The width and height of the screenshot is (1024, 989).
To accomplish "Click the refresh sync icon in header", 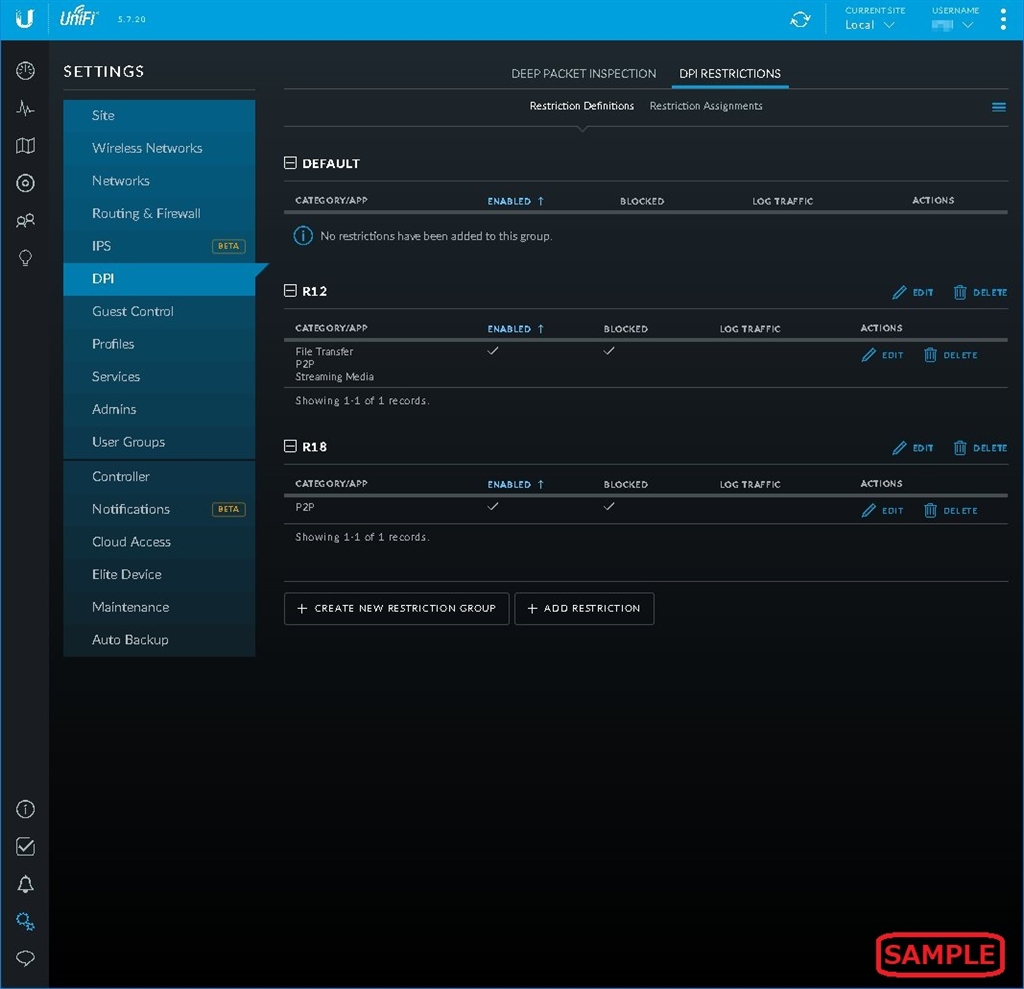I will pyautogui.click(x=800, y=20).
